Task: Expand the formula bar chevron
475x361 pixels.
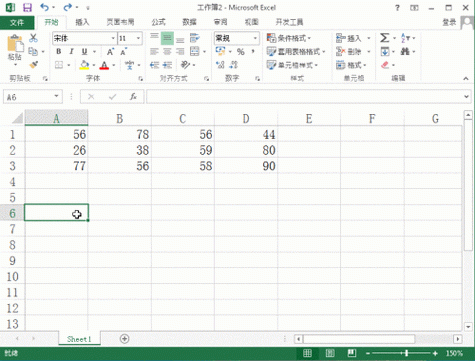Action: click(466, 97)
